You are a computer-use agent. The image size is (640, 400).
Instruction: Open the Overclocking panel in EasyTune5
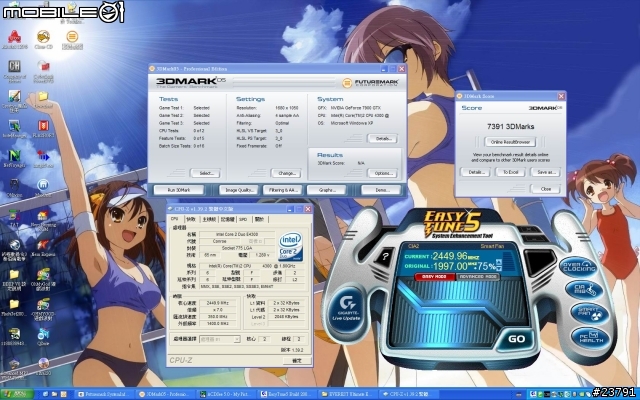point(578,267)
